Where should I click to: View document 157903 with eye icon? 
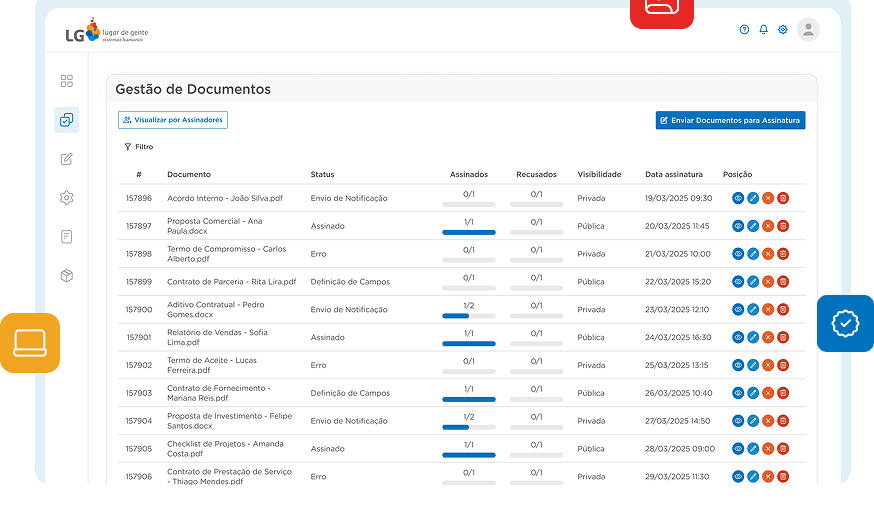[x=738, y=394]
